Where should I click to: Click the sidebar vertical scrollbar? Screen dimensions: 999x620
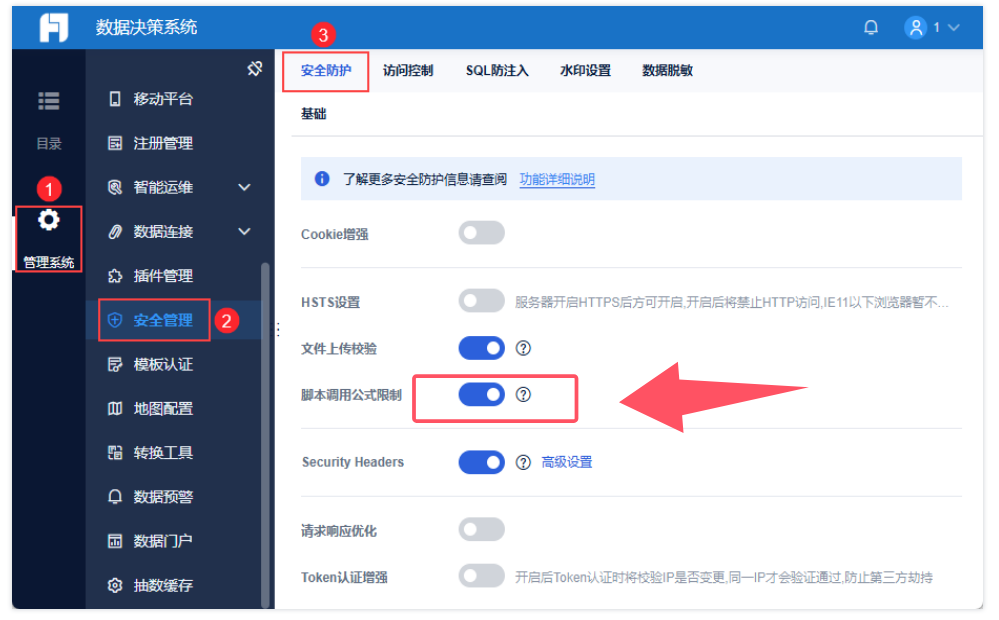[265, 435]
